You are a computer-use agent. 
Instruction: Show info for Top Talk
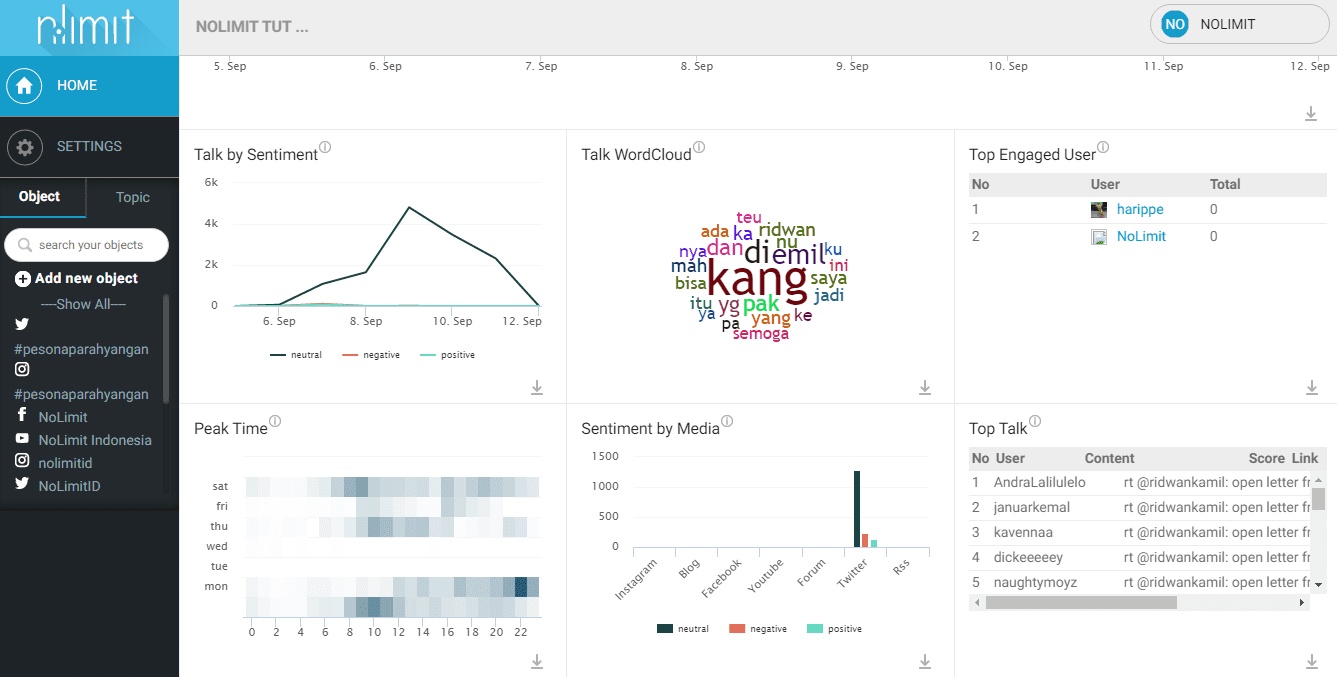tap(1035, 422)
